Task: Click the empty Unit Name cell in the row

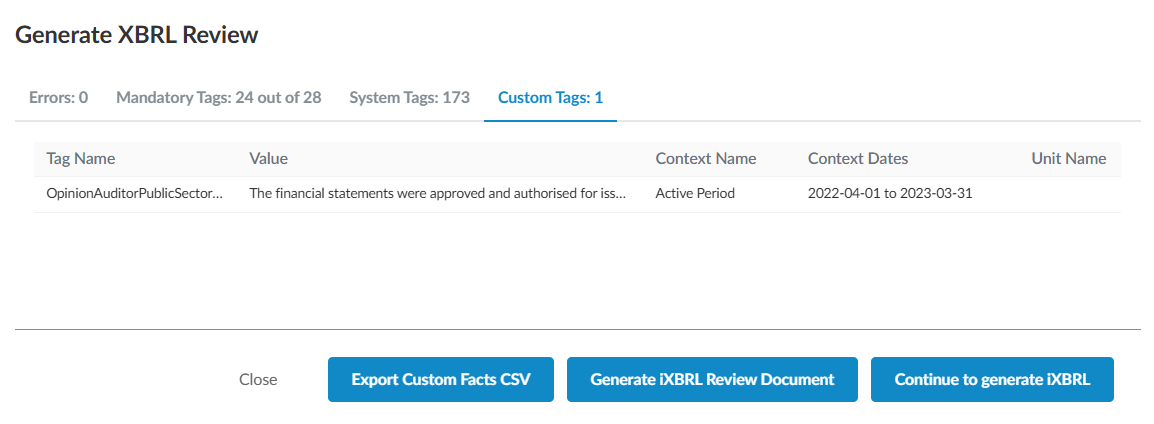Action: click(1068, 194)
